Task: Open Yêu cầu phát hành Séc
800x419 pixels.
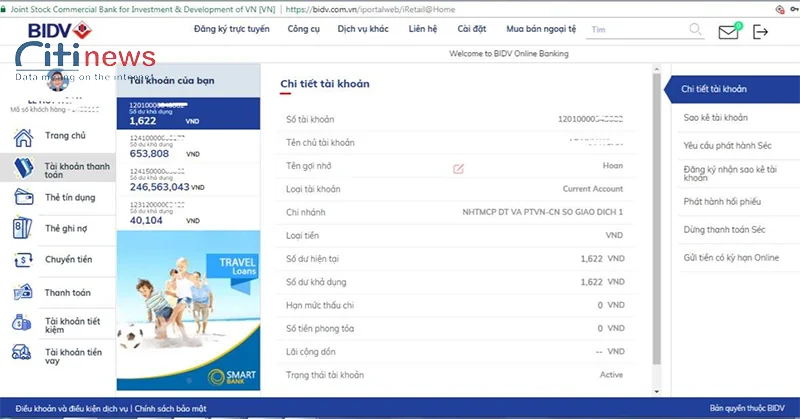Action: (x=728, y=146)
